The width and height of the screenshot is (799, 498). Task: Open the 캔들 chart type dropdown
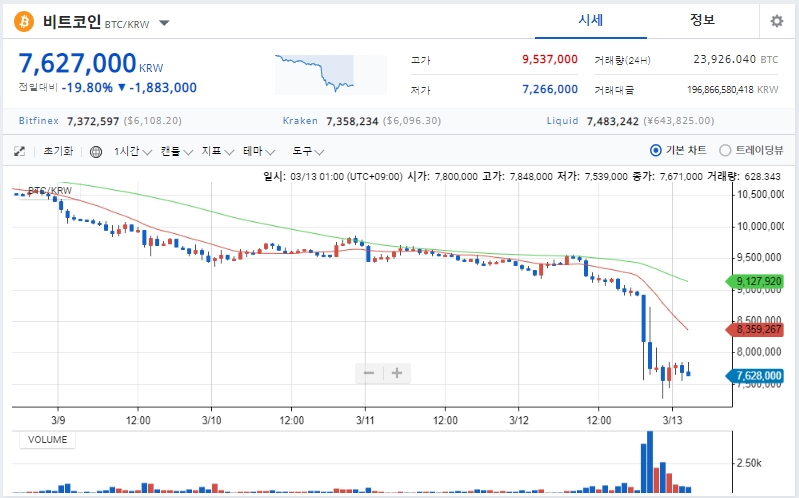176,151
